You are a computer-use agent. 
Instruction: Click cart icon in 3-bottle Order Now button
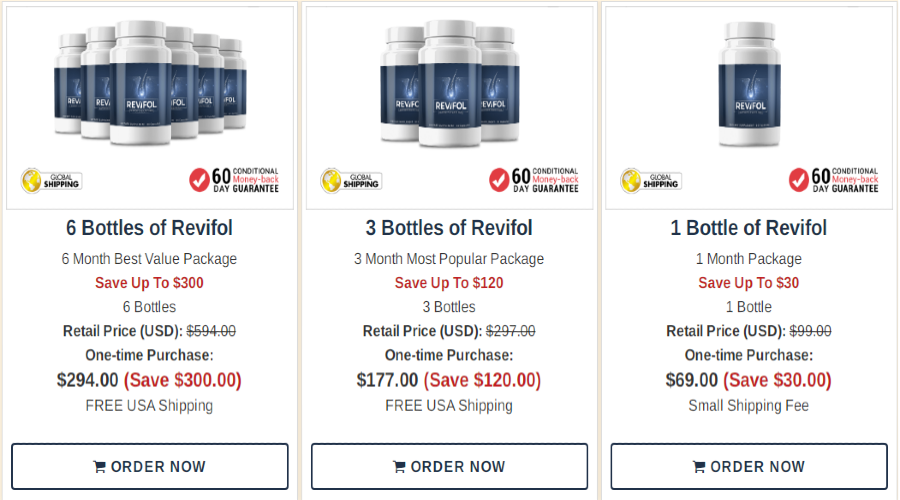pyautogui.click(x=399, y=467)
